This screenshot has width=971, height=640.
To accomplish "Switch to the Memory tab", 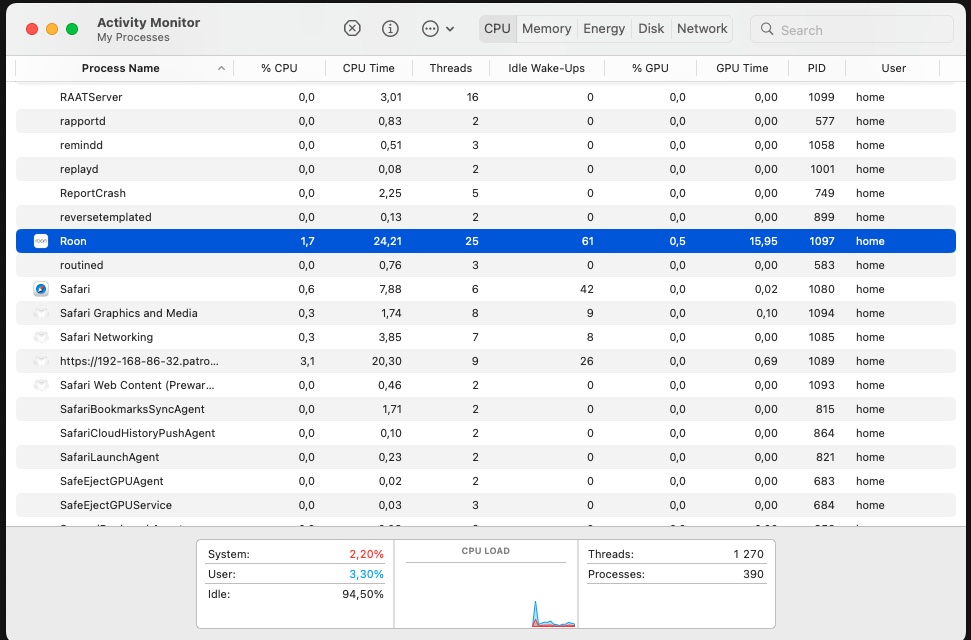I will [546, 28].
